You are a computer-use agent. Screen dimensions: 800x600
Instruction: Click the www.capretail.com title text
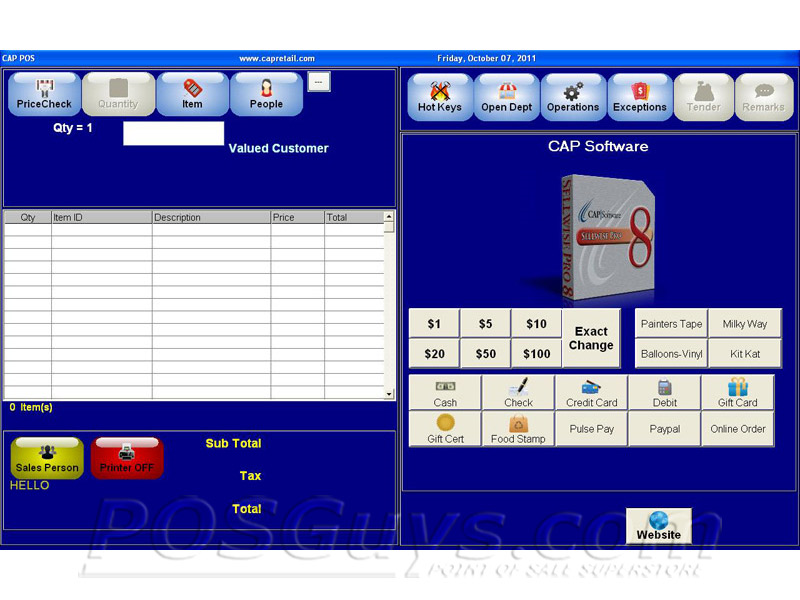[277, 58]
